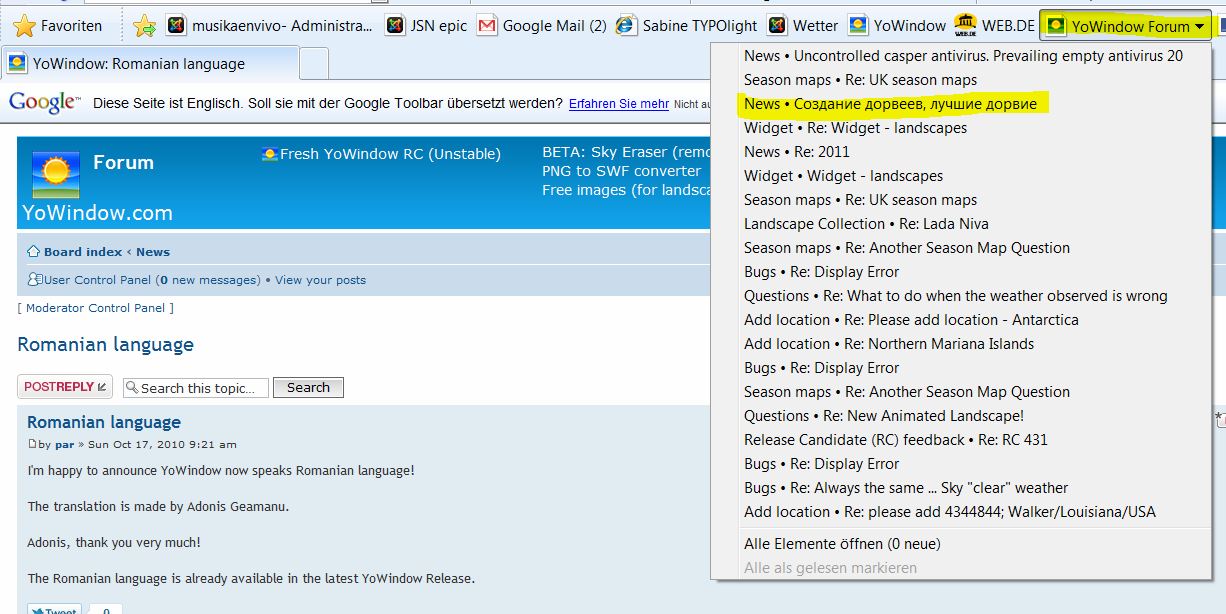The image size is (1226, 614).
Task: Open the JSN epic favorite
Action: 427,26
